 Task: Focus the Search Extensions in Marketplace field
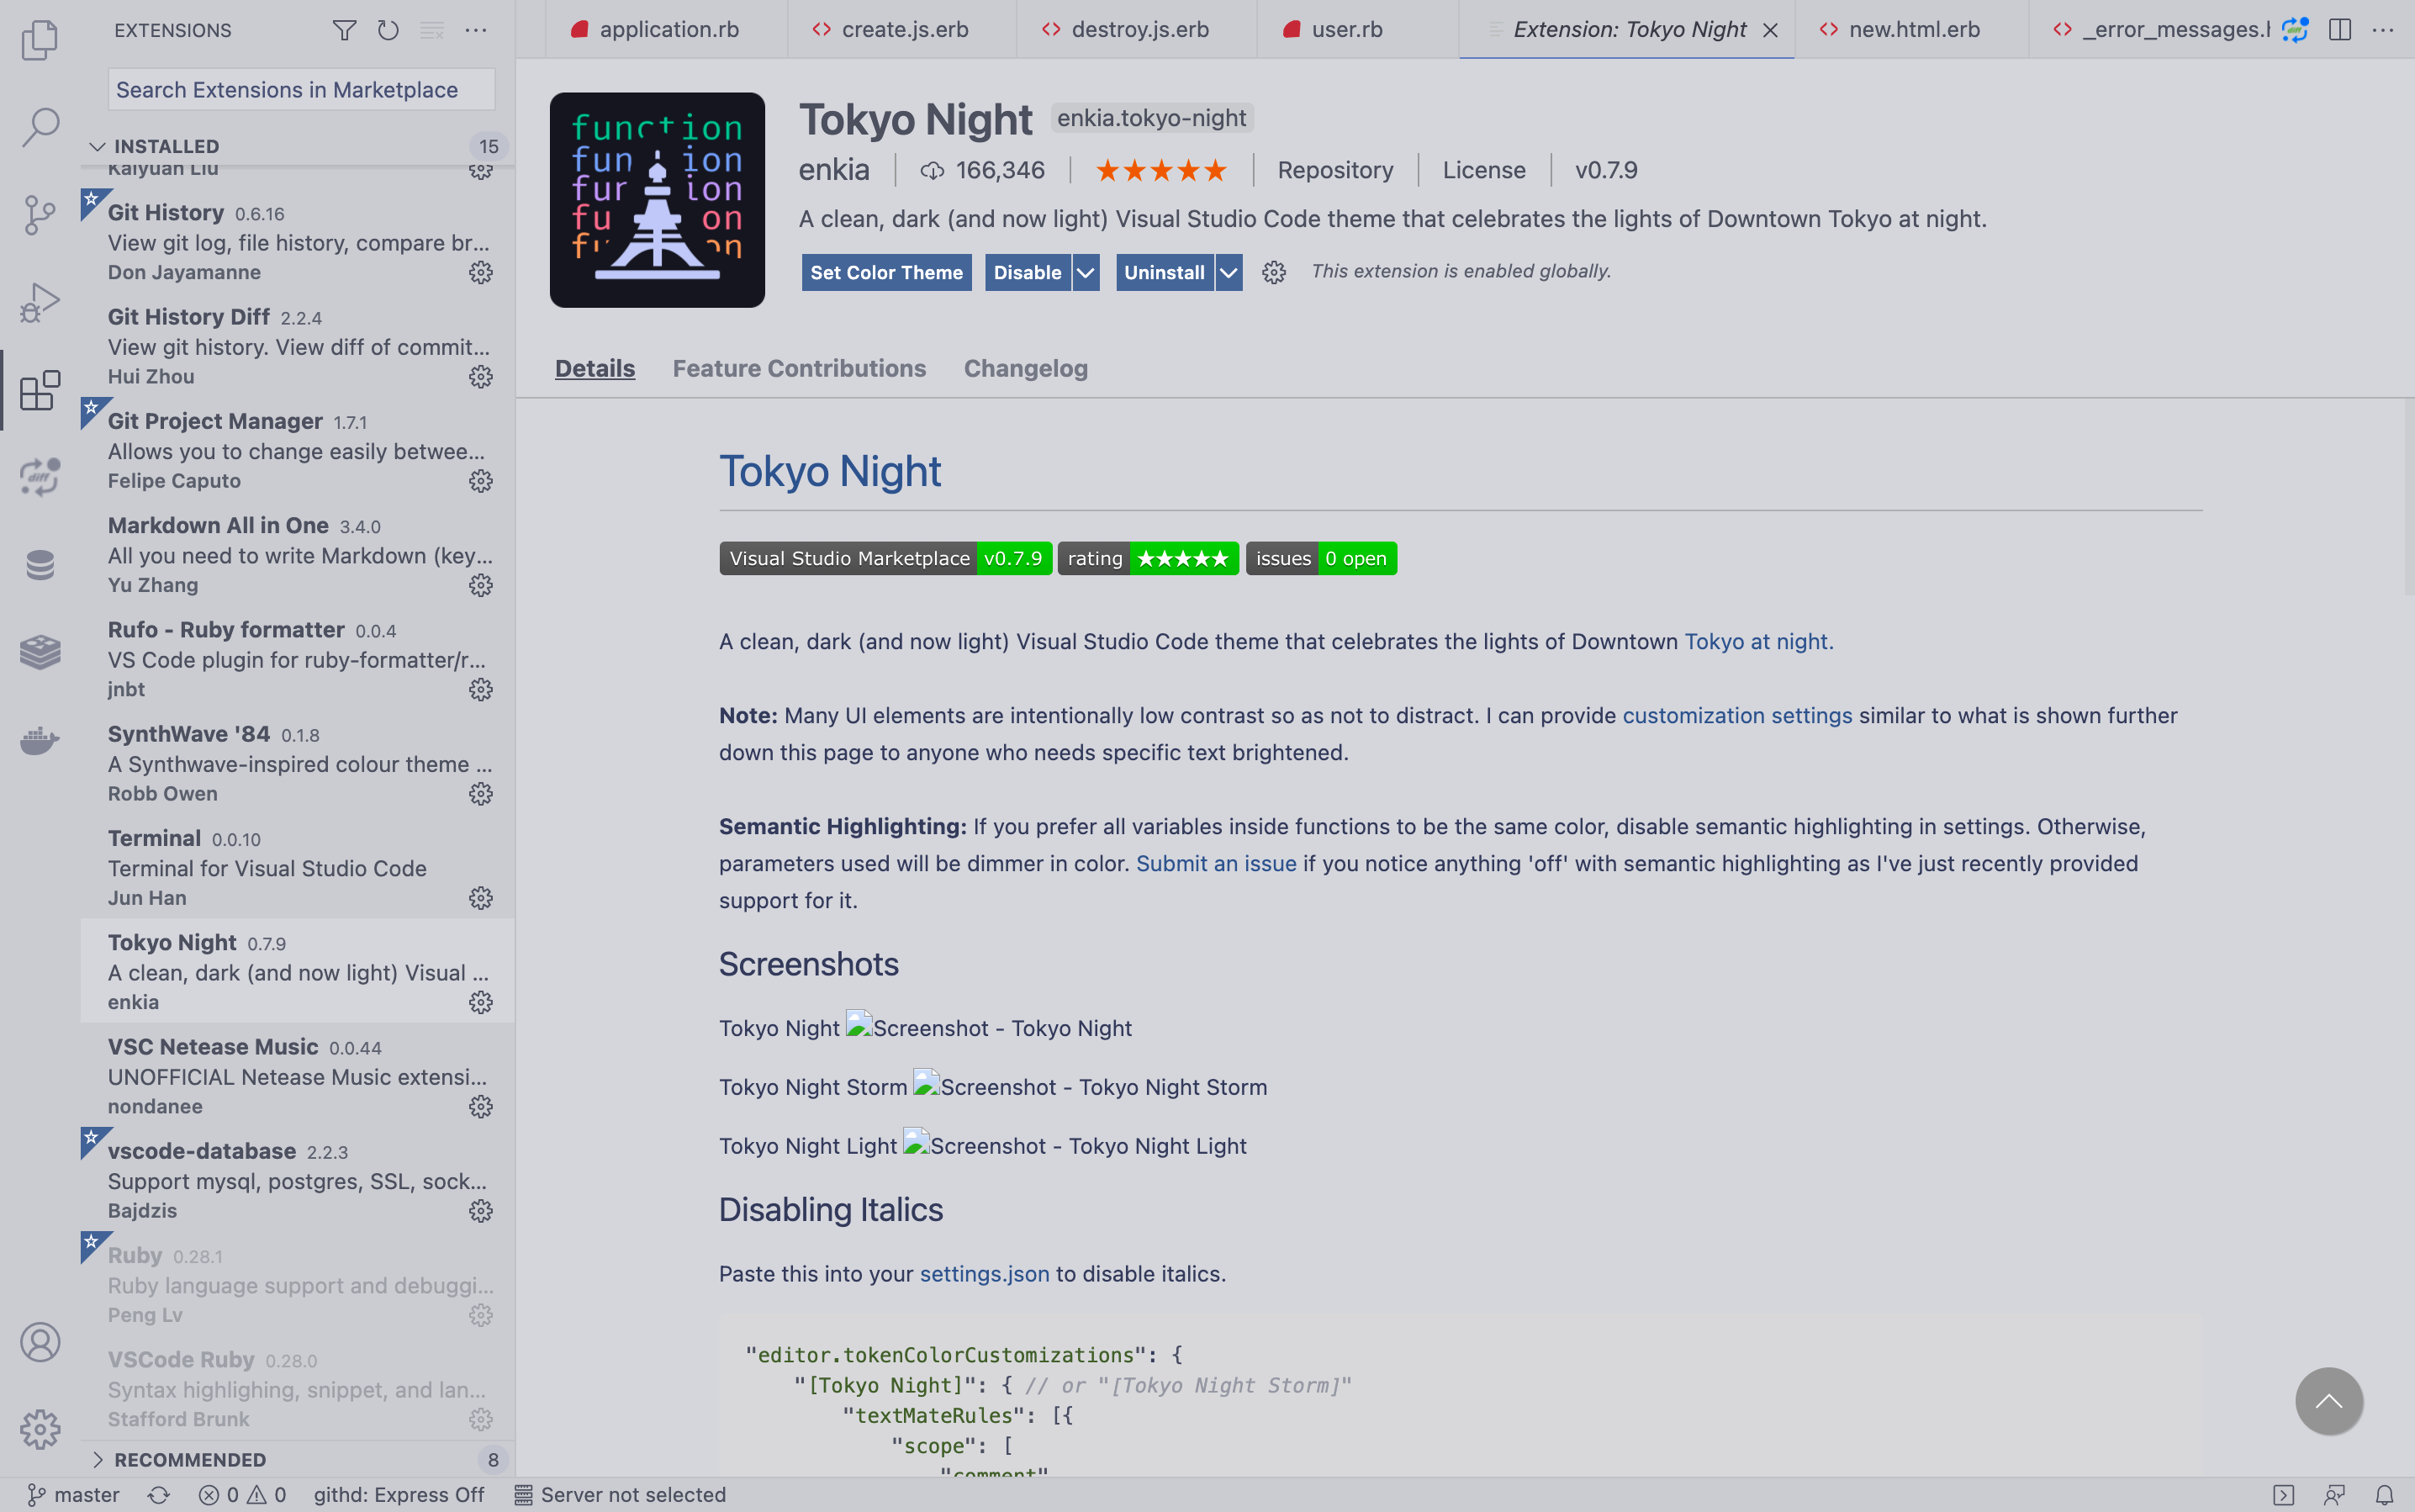[x=301, y=89]
